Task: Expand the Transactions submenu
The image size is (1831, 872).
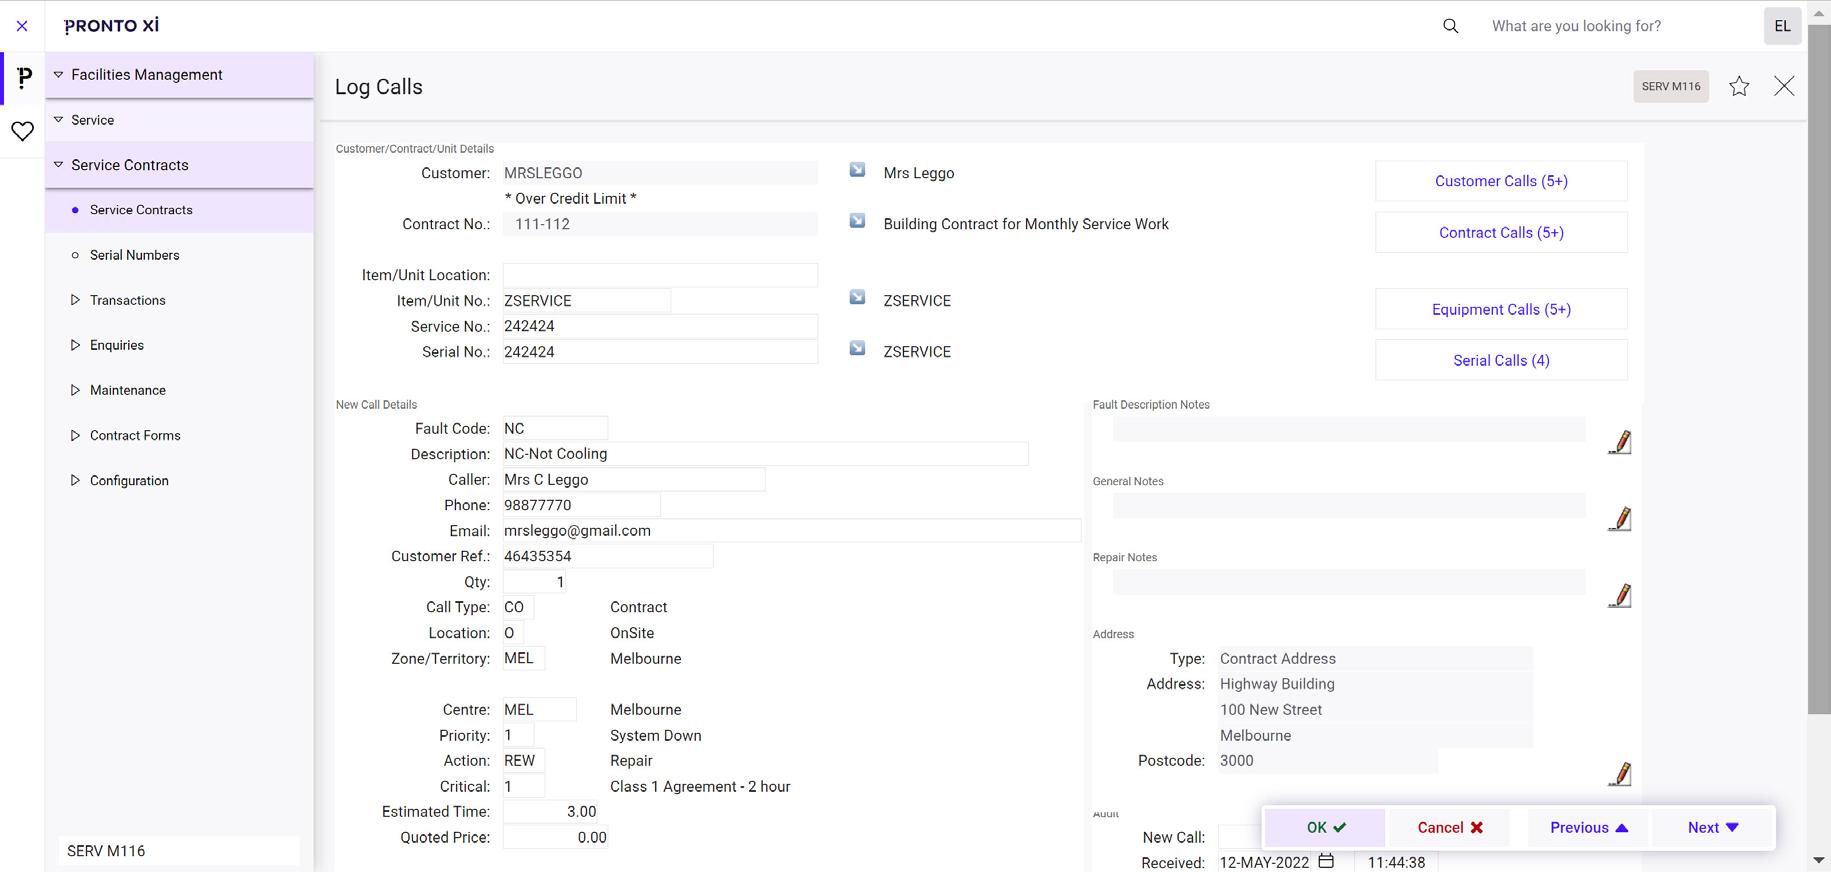Action: (x=75, y=300)
